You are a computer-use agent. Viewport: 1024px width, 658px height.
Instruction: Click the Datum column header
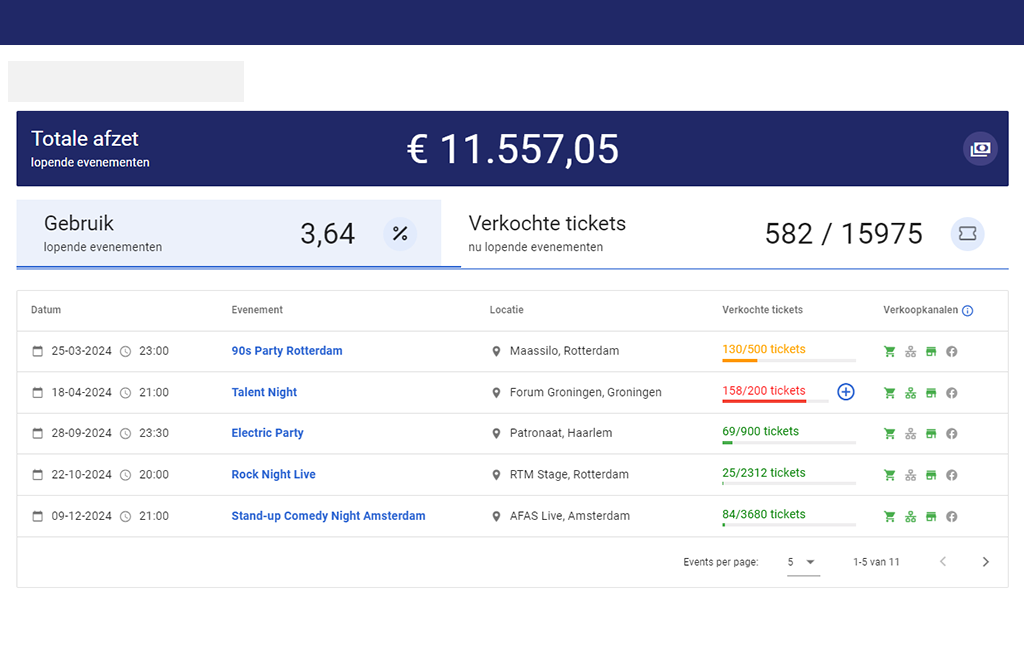click(x=46, y=310)
